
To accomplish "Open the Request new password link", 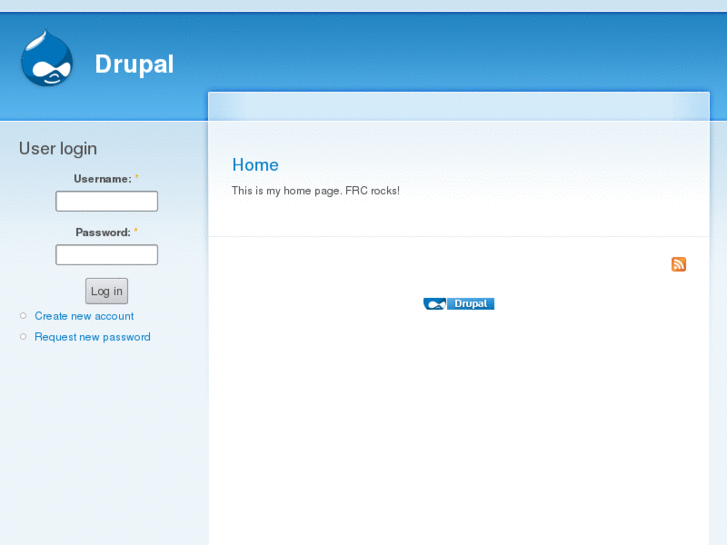I will (92, 337).
